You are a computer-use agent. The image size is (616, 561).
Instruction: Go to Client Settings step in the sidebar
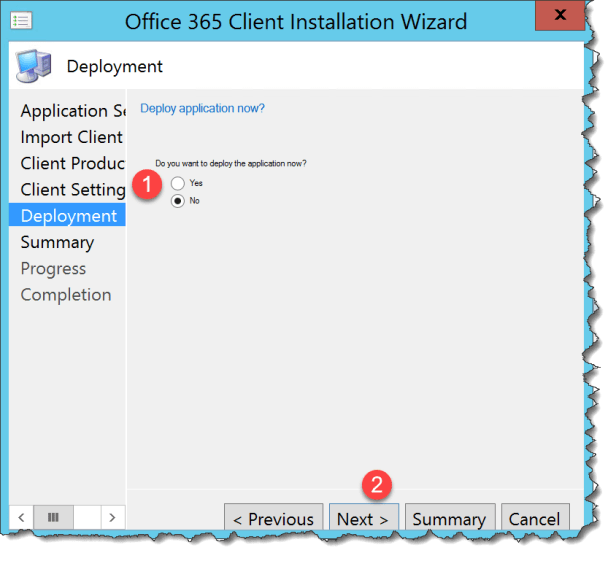(73, 190)
